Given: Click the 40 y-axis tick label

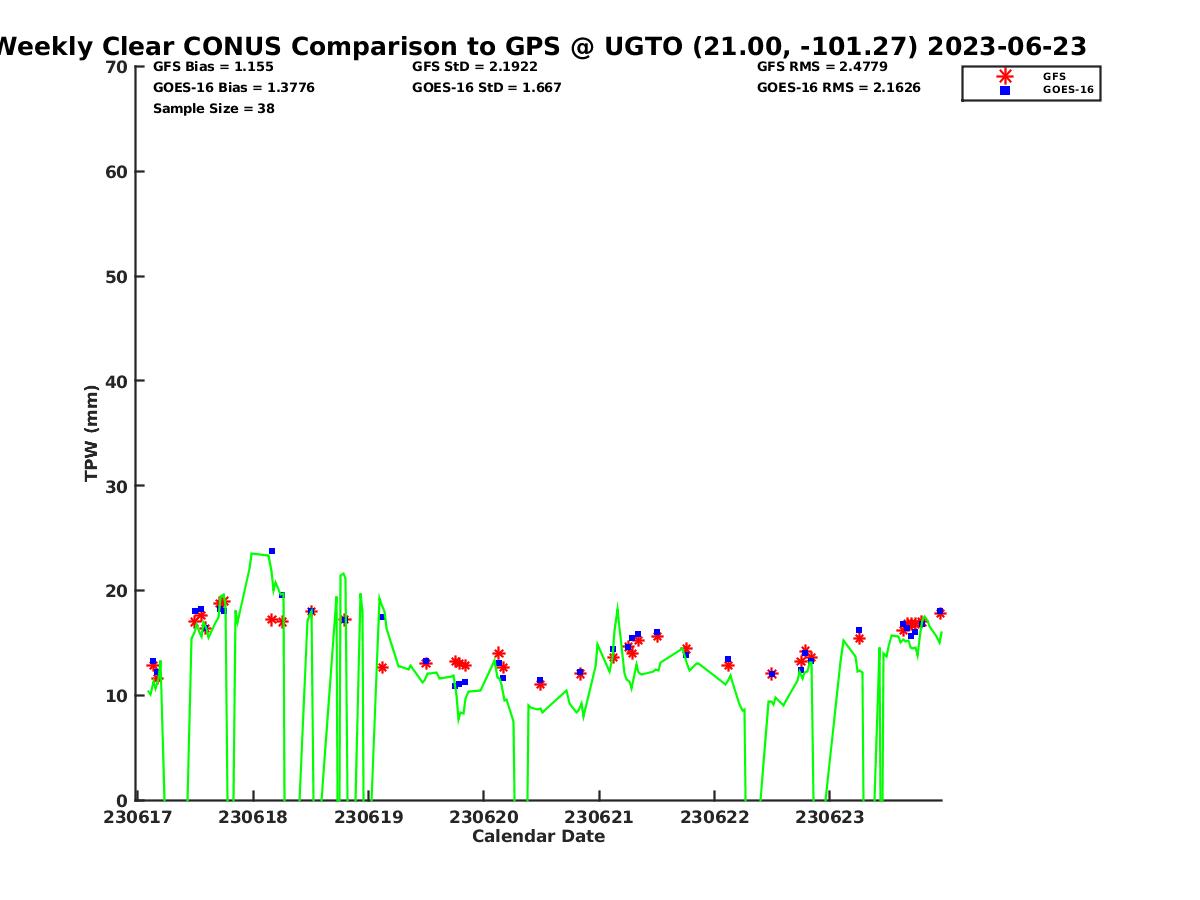Looking at the screenshot, I should point(117,381).
